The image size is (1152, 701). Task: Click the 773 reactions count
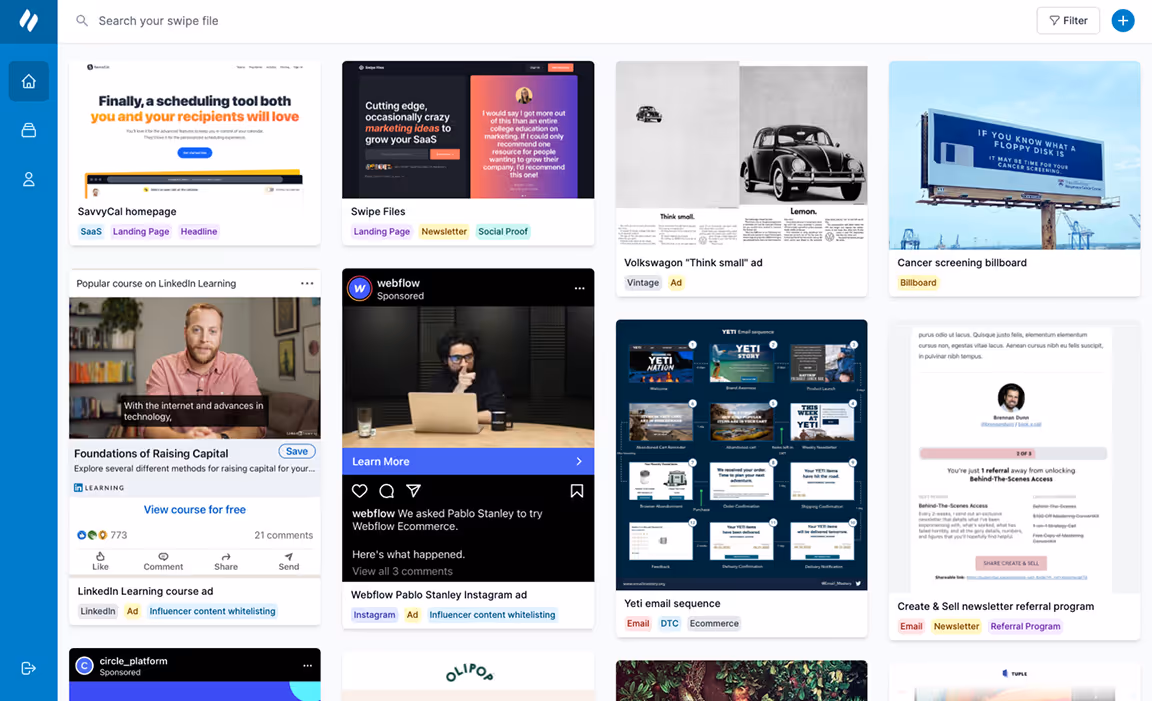pyautogui.click(x=118, y=535)
